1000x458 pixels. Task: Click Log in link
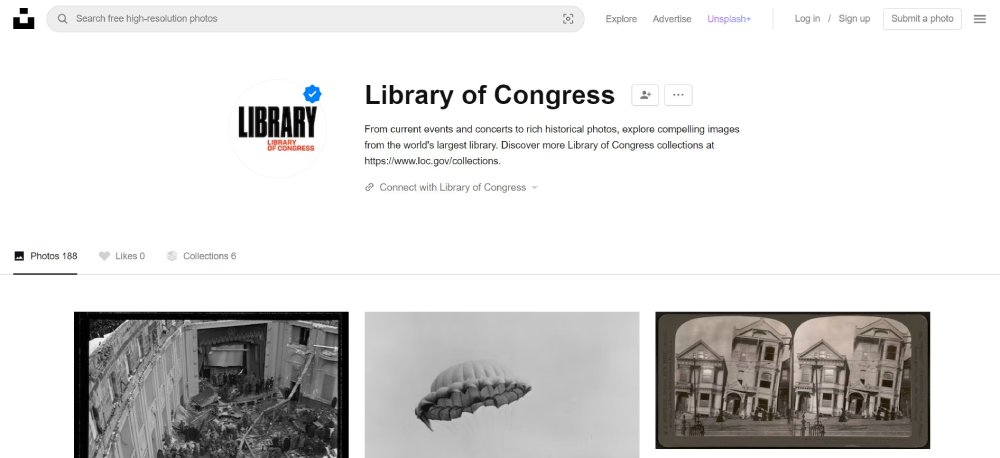tap(807, 18)
